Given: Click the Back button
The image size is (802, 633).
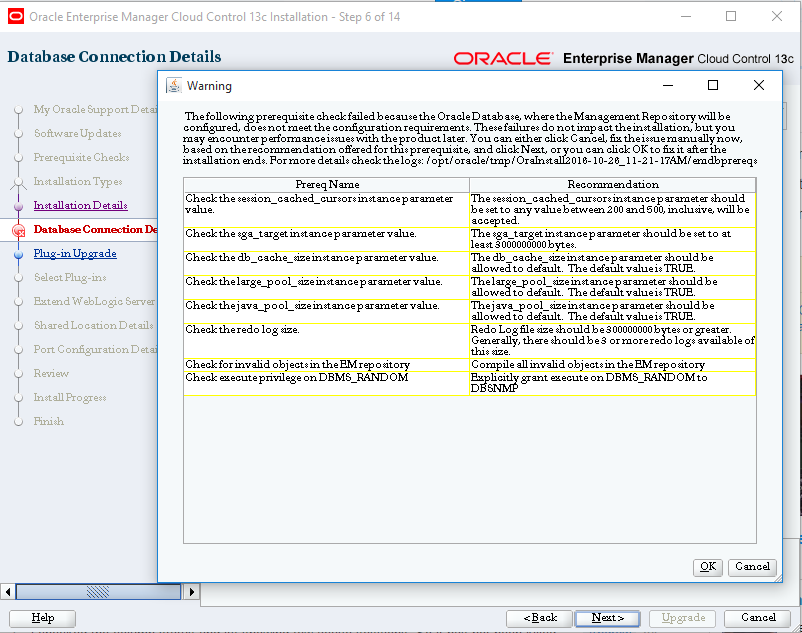Looking at the screenshot, I should 539,618.
